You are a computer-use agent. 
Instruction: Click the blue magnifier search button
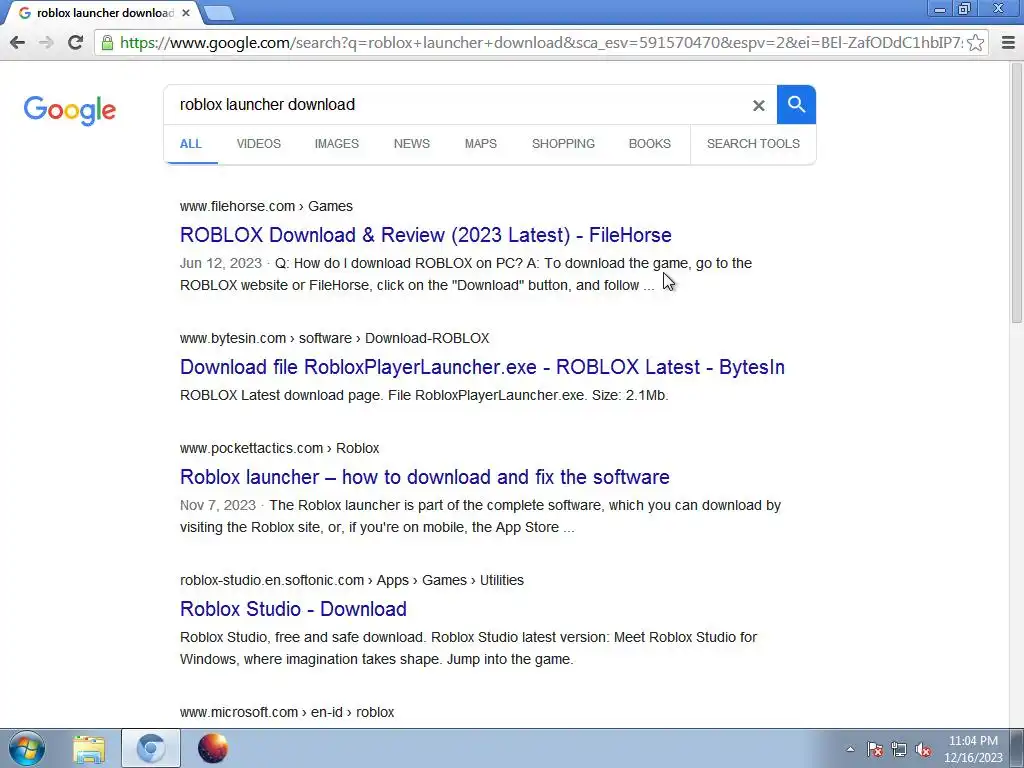coord(796,104)
